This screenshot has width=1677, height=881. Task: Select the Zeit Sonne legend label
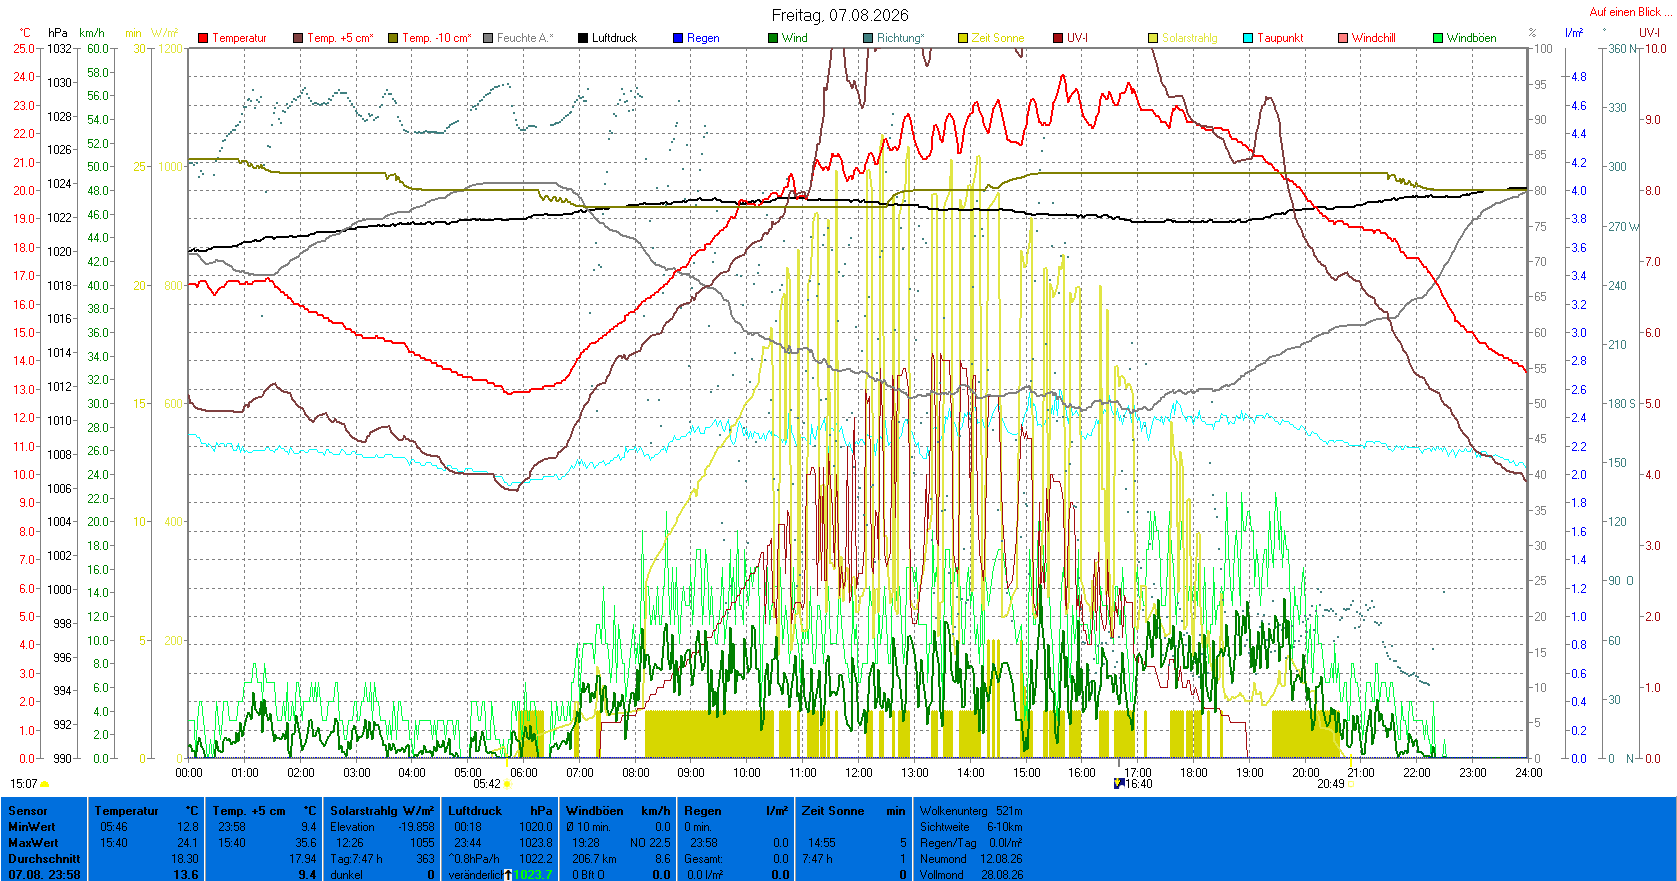pyautogui.click(x=998, y=38)
